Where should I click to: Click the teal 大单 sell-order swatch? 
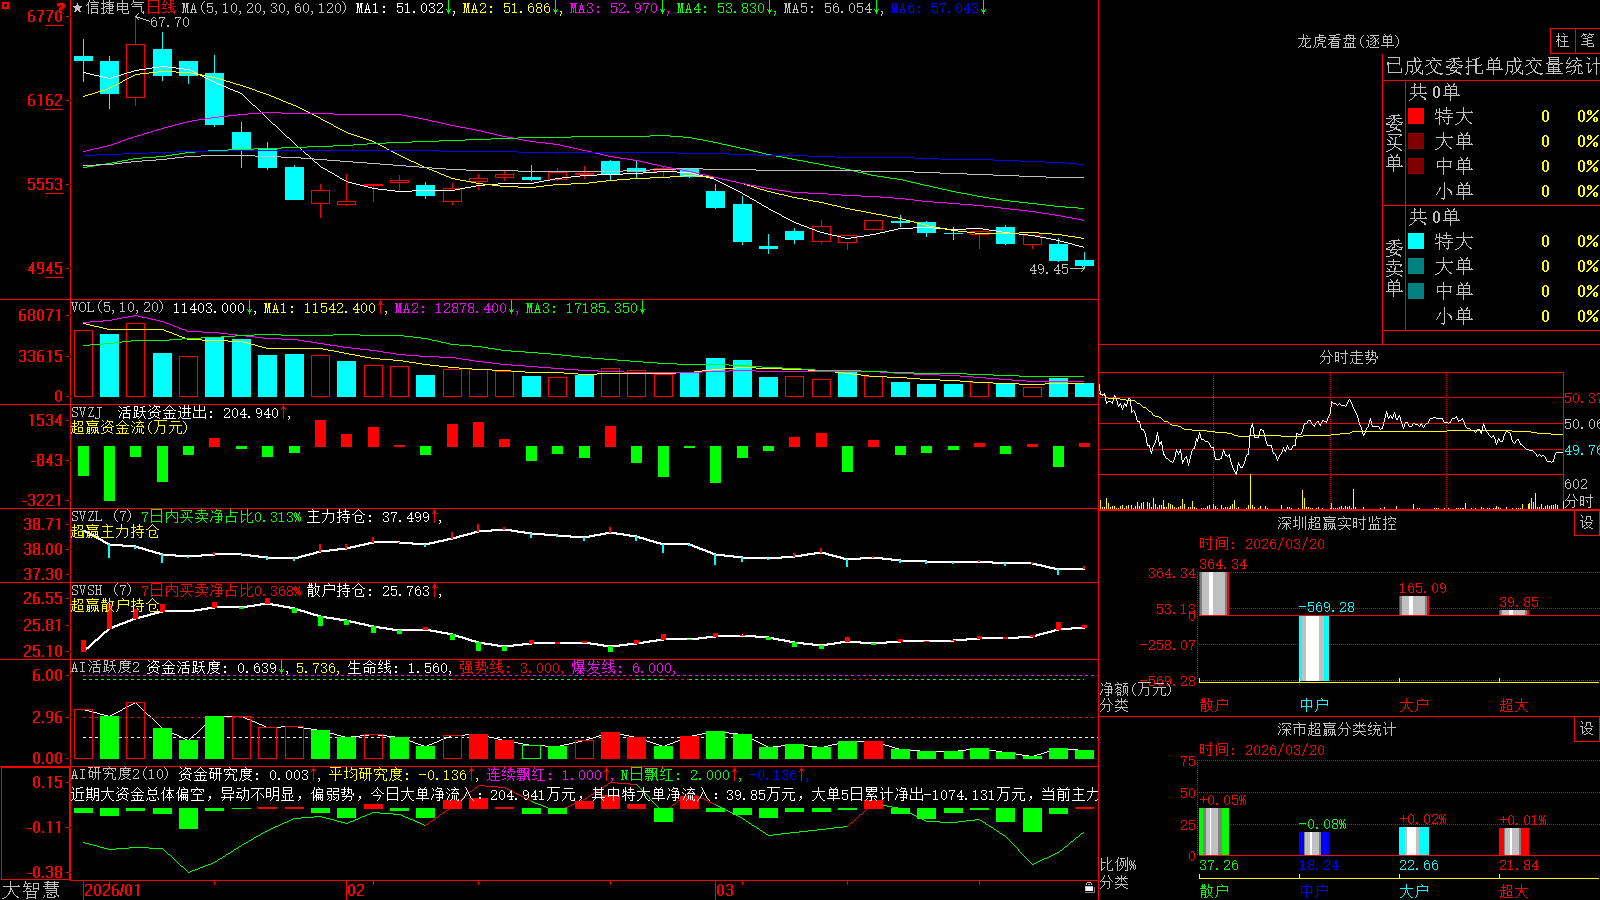[1416, 266]
